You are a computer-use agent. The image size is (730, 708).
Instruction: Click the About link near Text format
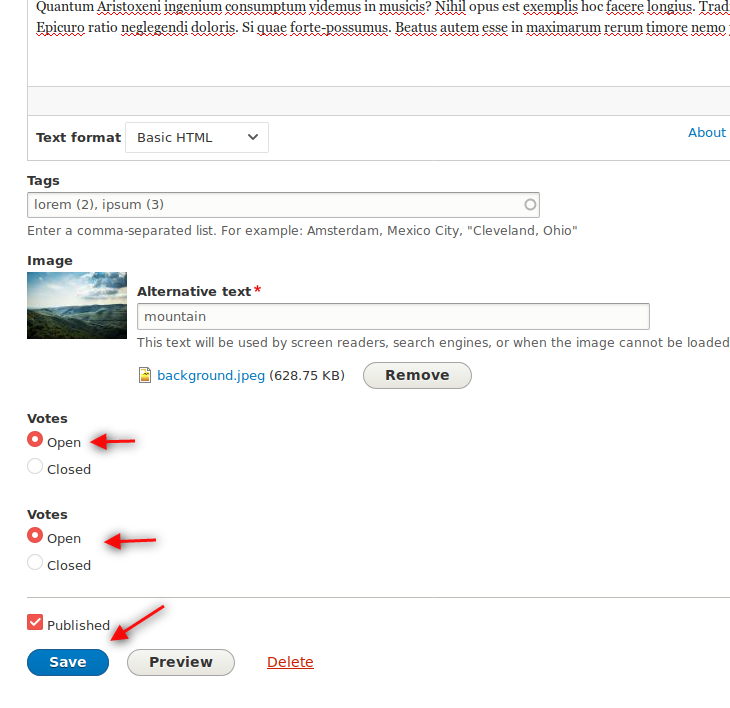pos(707,133)
